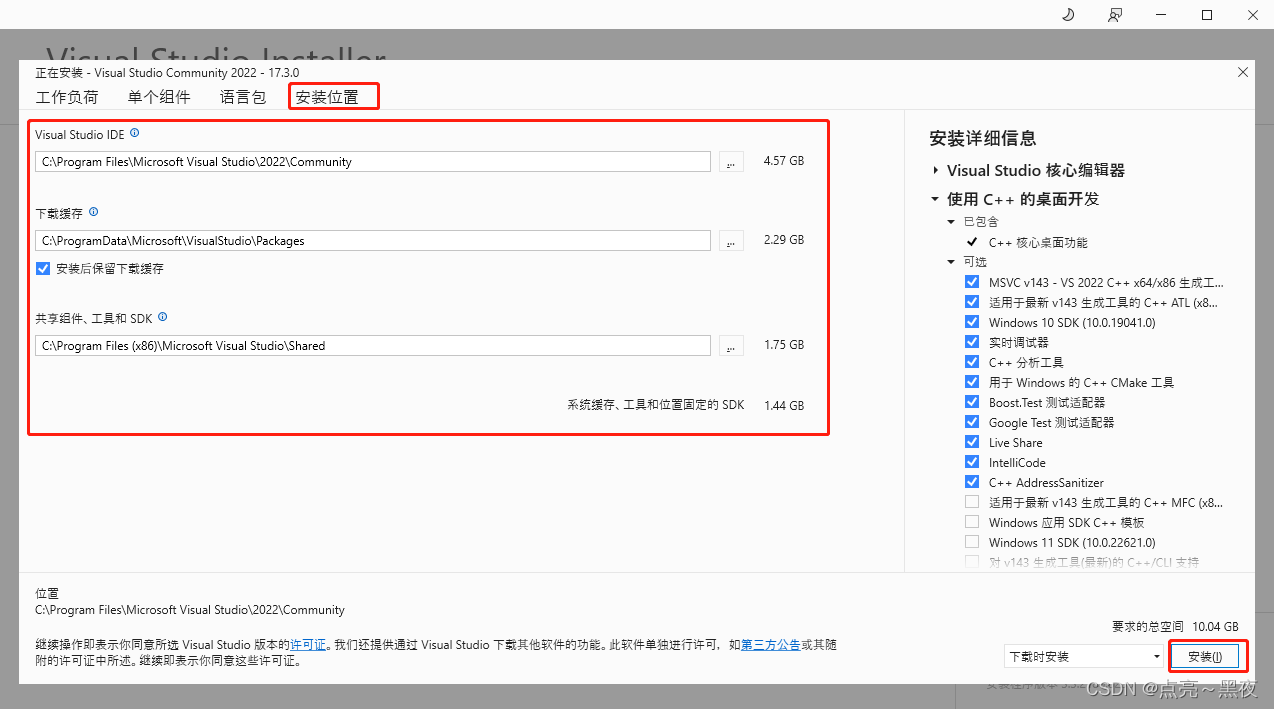Collapse the 已包含 section

(950, 221)
